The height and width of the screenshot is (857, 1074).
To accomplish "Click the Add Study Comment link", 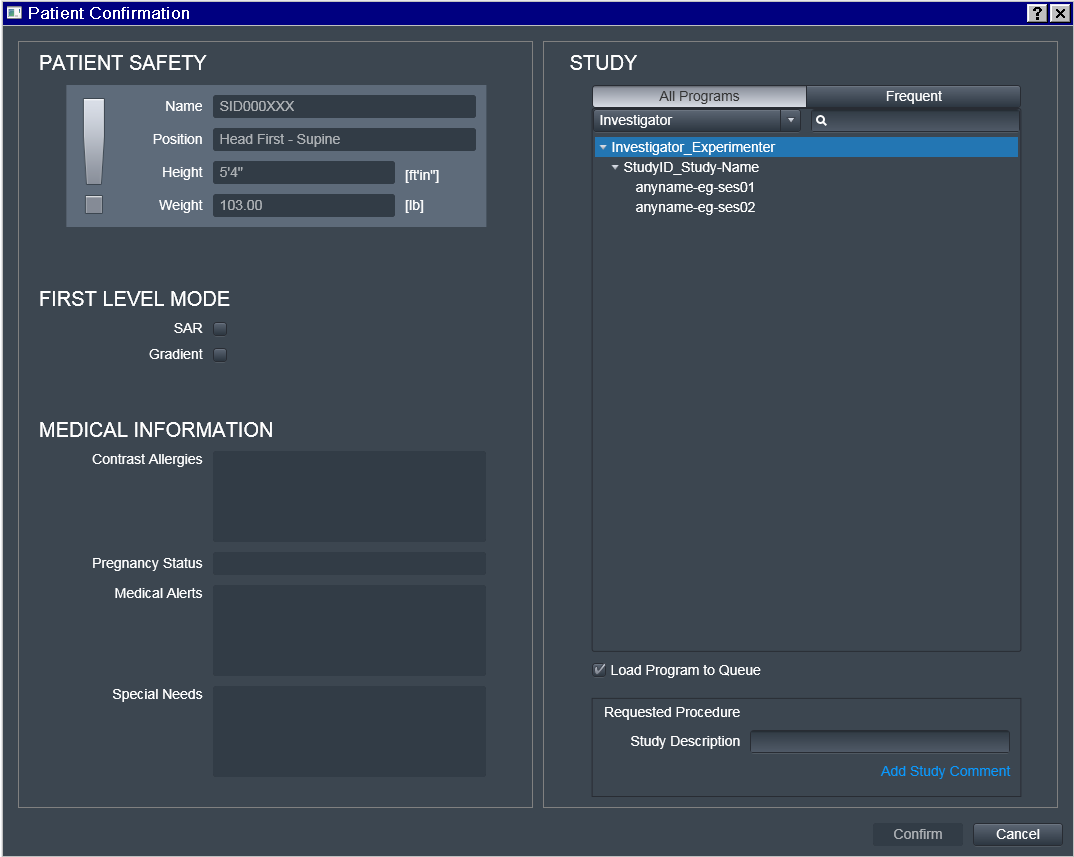I will 945,771.
